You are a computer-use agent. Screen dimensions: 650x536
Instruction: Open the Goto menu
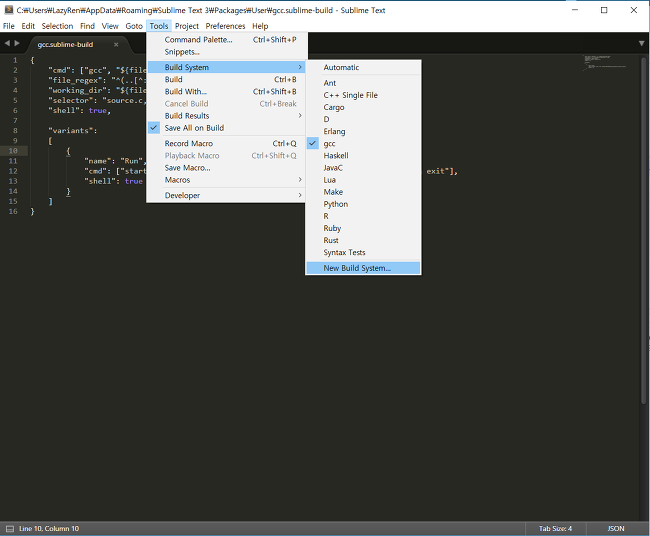pos(134,26)
